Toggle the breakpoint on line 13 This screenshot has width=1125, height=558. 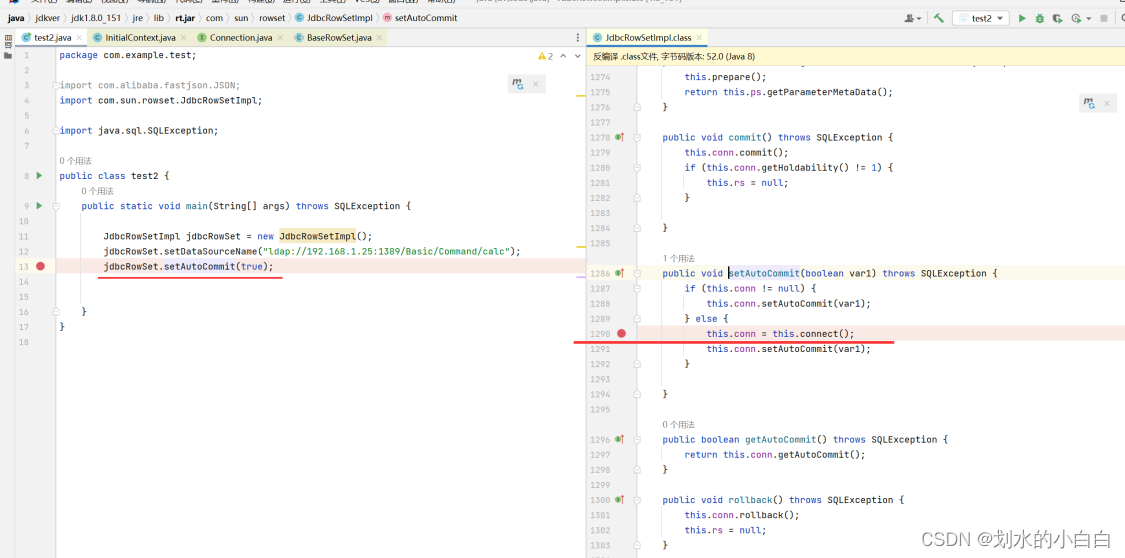coord(40,266)
